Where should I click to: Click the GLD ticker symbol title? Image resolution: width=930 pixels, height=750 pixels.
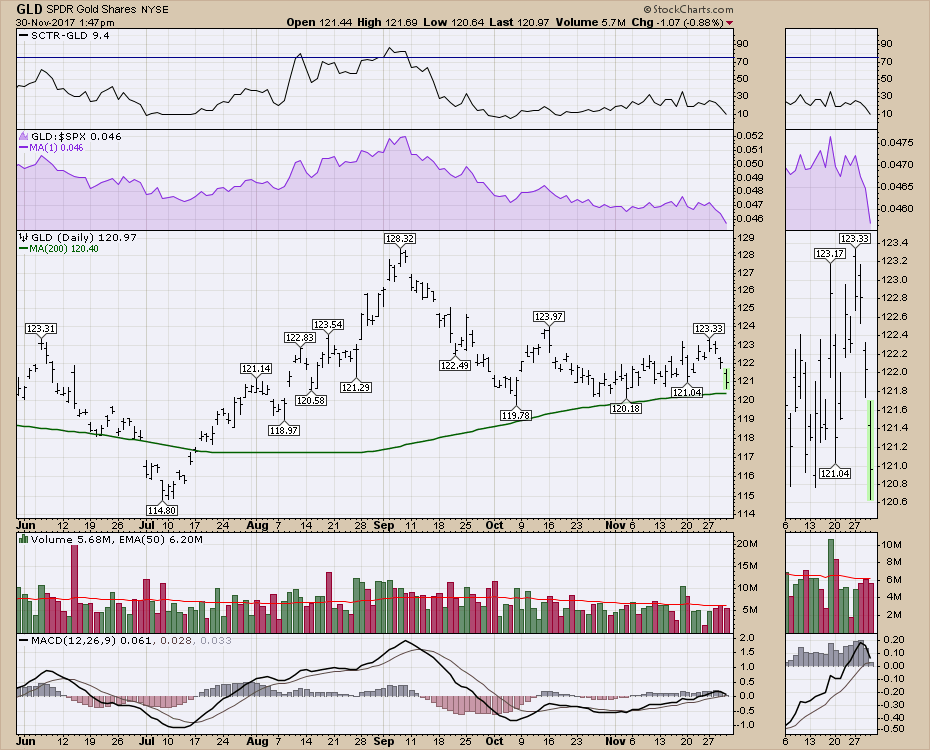(x=30, y=9)
